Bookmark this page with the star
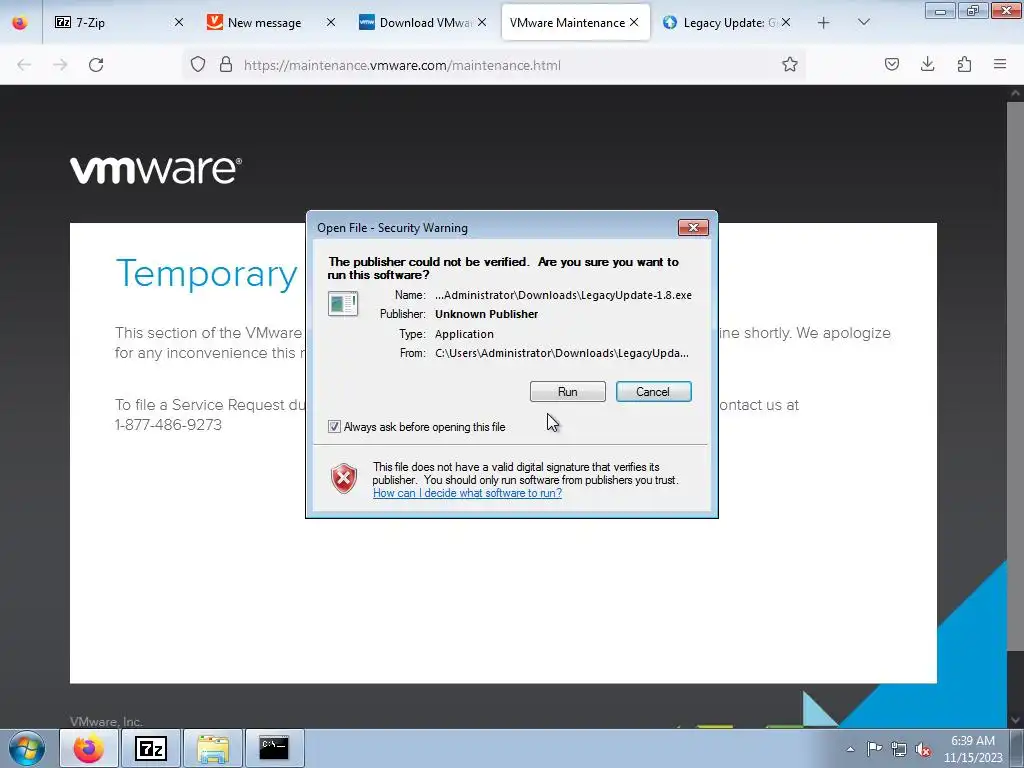 coord(790,64)
